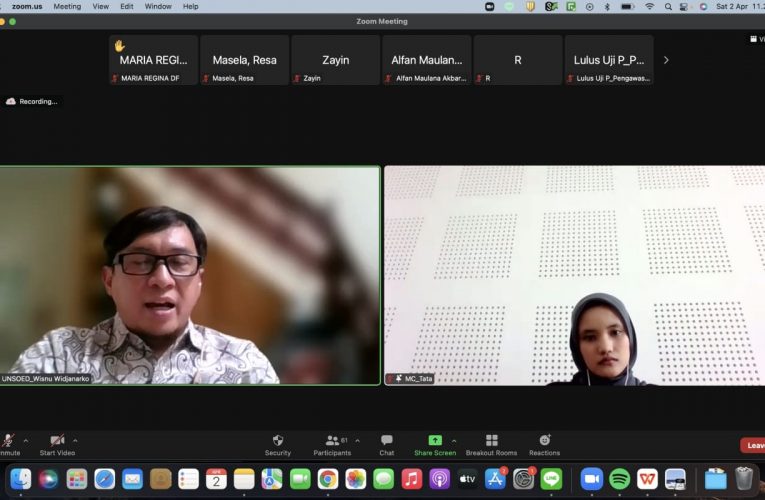Open App Store from the dock
This screenshot has height=500, width=765.
click(495, 479)
